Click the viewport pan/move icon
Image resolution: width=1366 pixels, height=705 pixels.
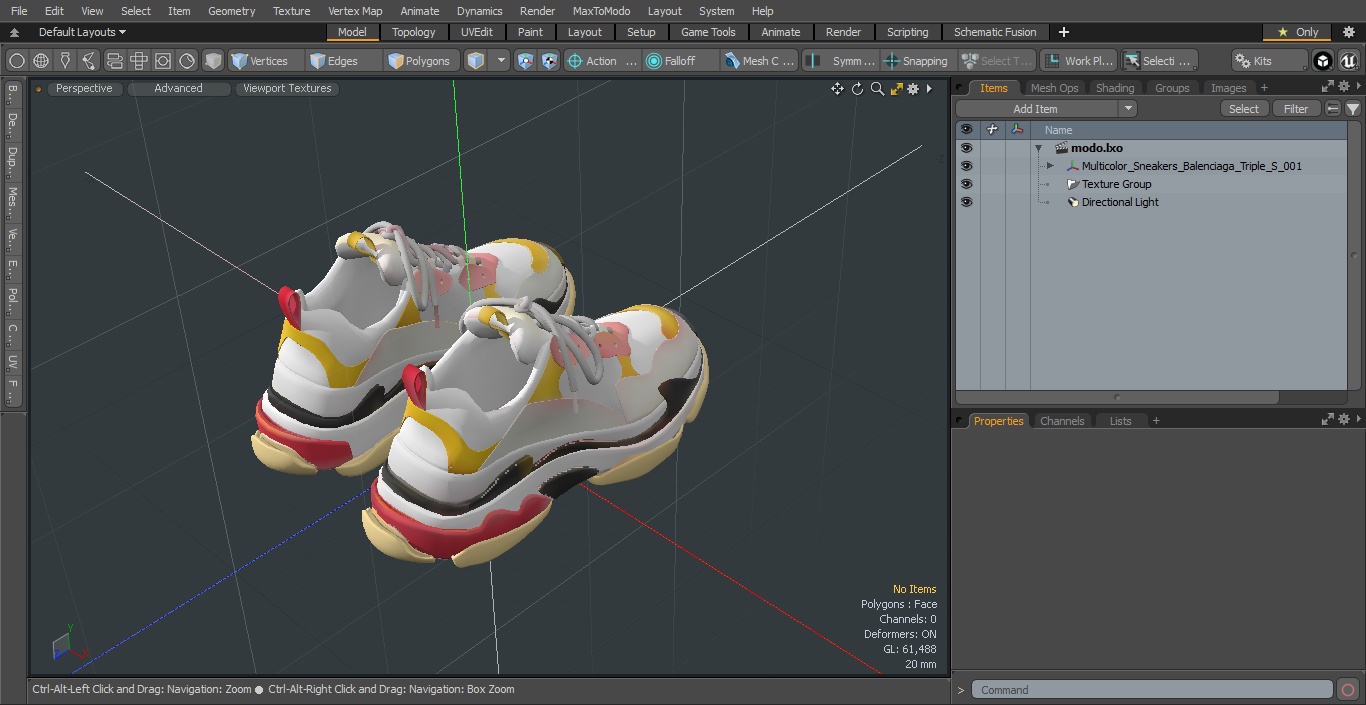point(837,89)
